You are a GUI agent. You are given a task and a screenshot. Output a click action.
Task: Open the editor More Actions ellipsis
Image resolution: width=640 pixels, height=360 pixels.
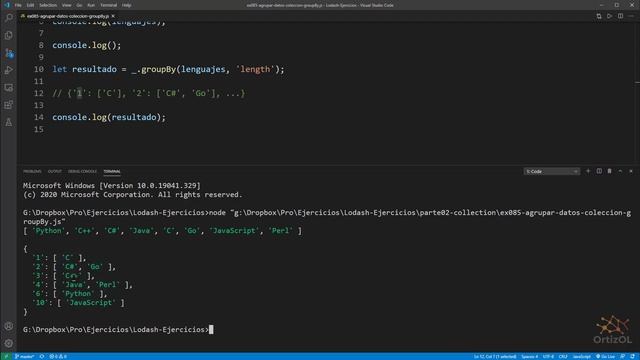click(631, 16)
